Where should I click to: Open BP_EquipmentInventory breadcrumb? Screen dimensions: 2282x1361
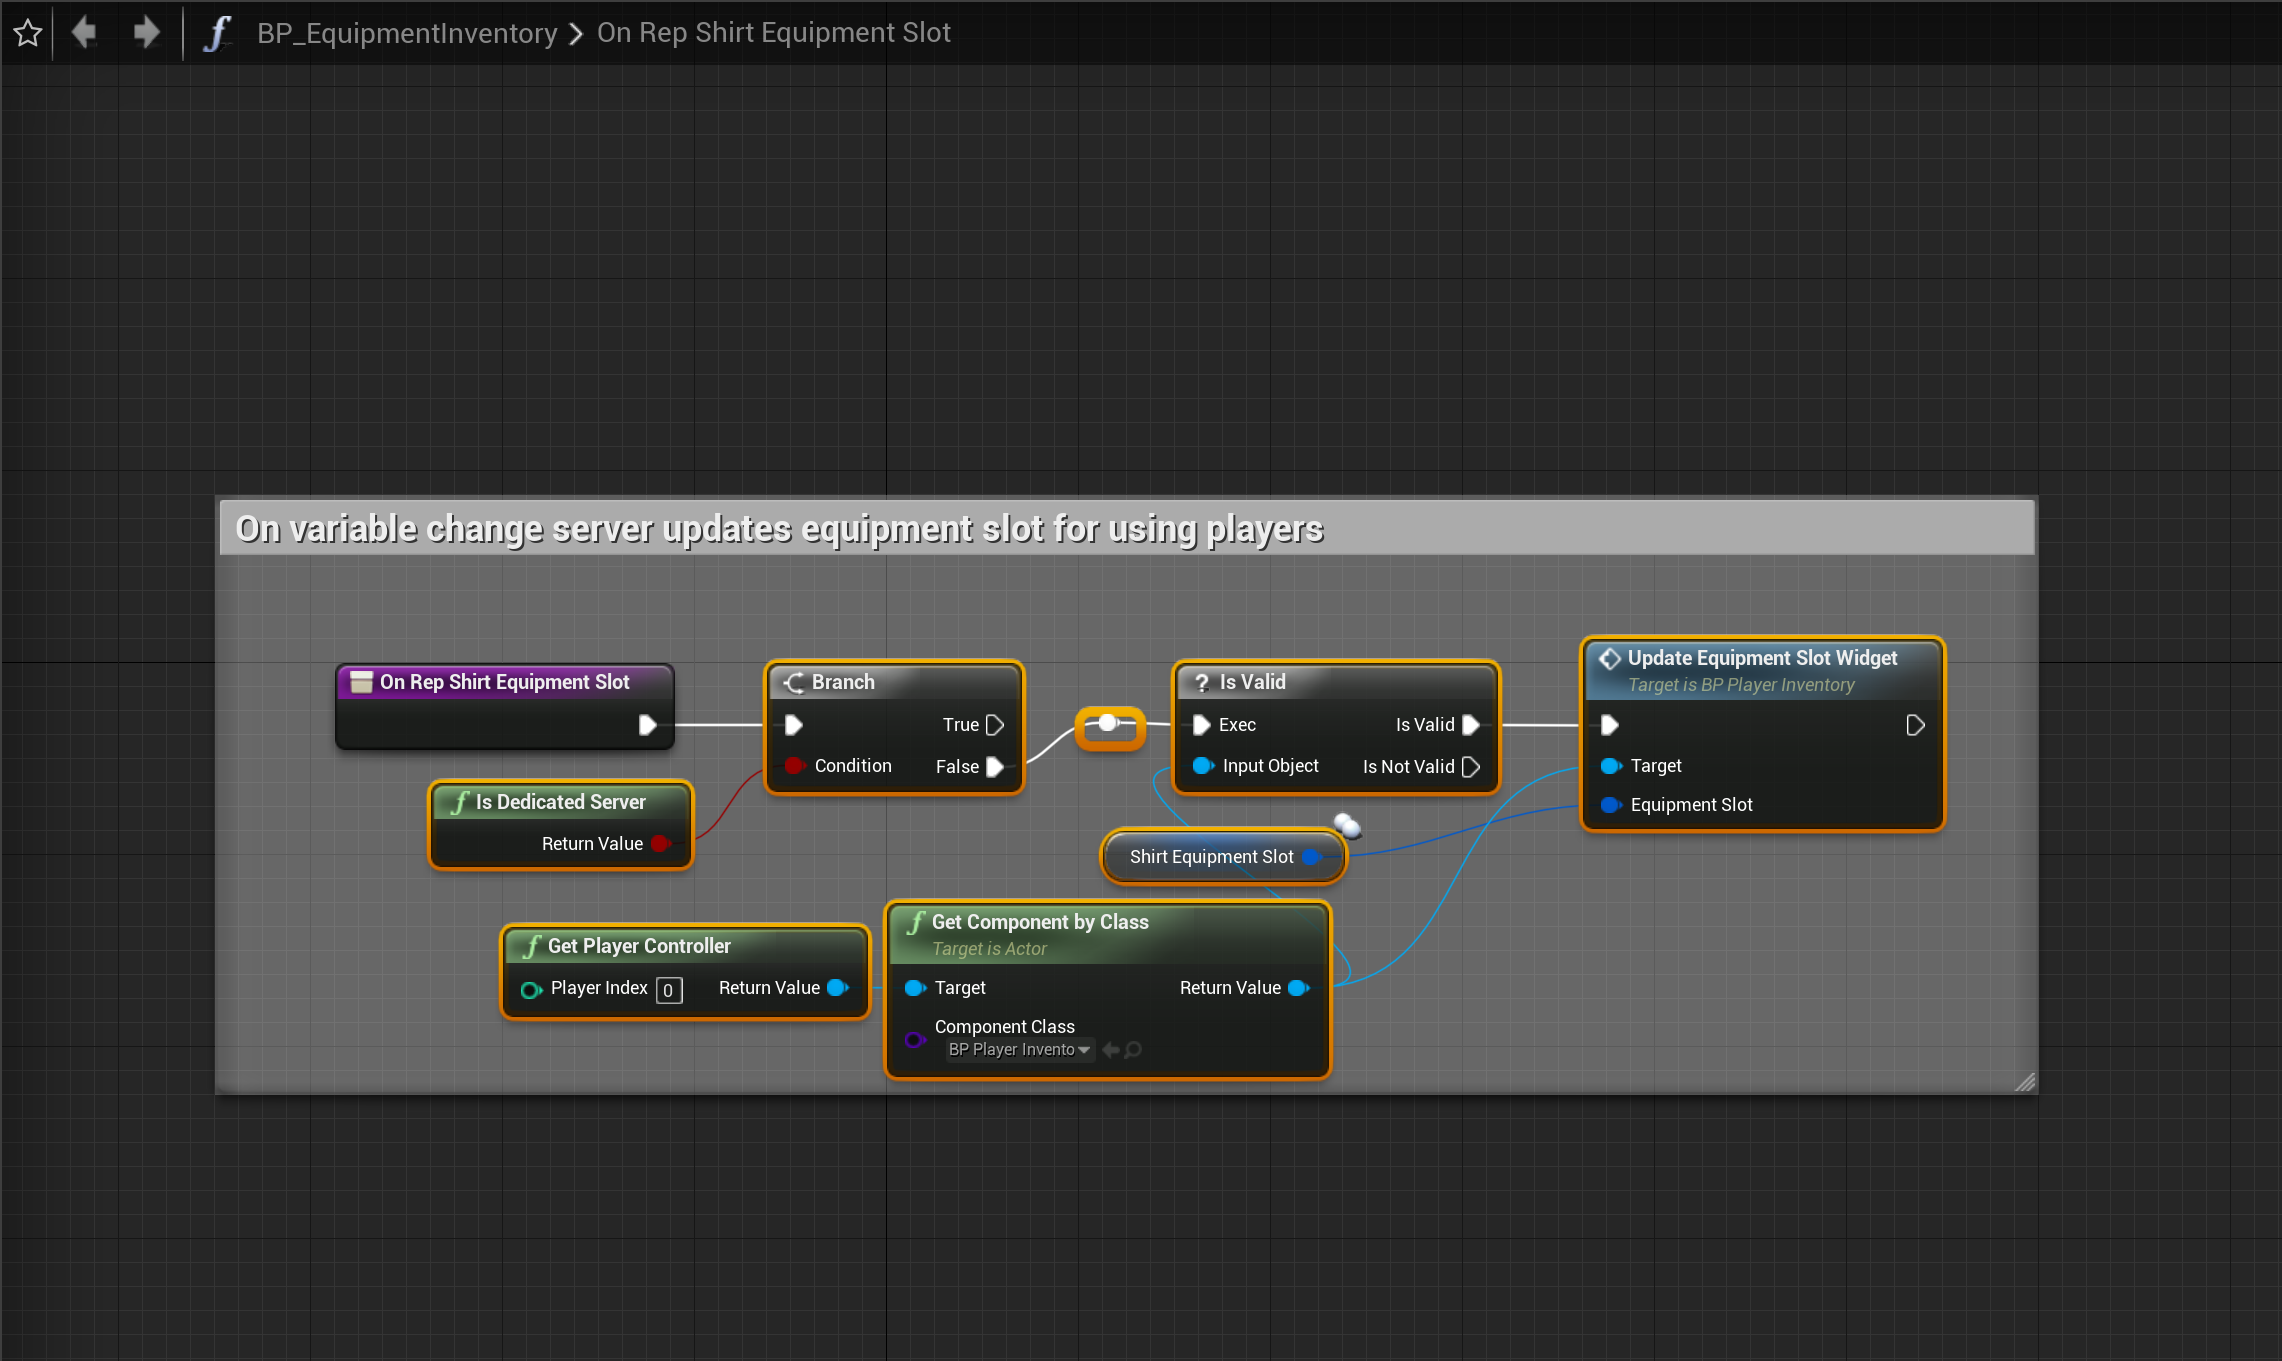pyautogui.click(x=406, y=33)
